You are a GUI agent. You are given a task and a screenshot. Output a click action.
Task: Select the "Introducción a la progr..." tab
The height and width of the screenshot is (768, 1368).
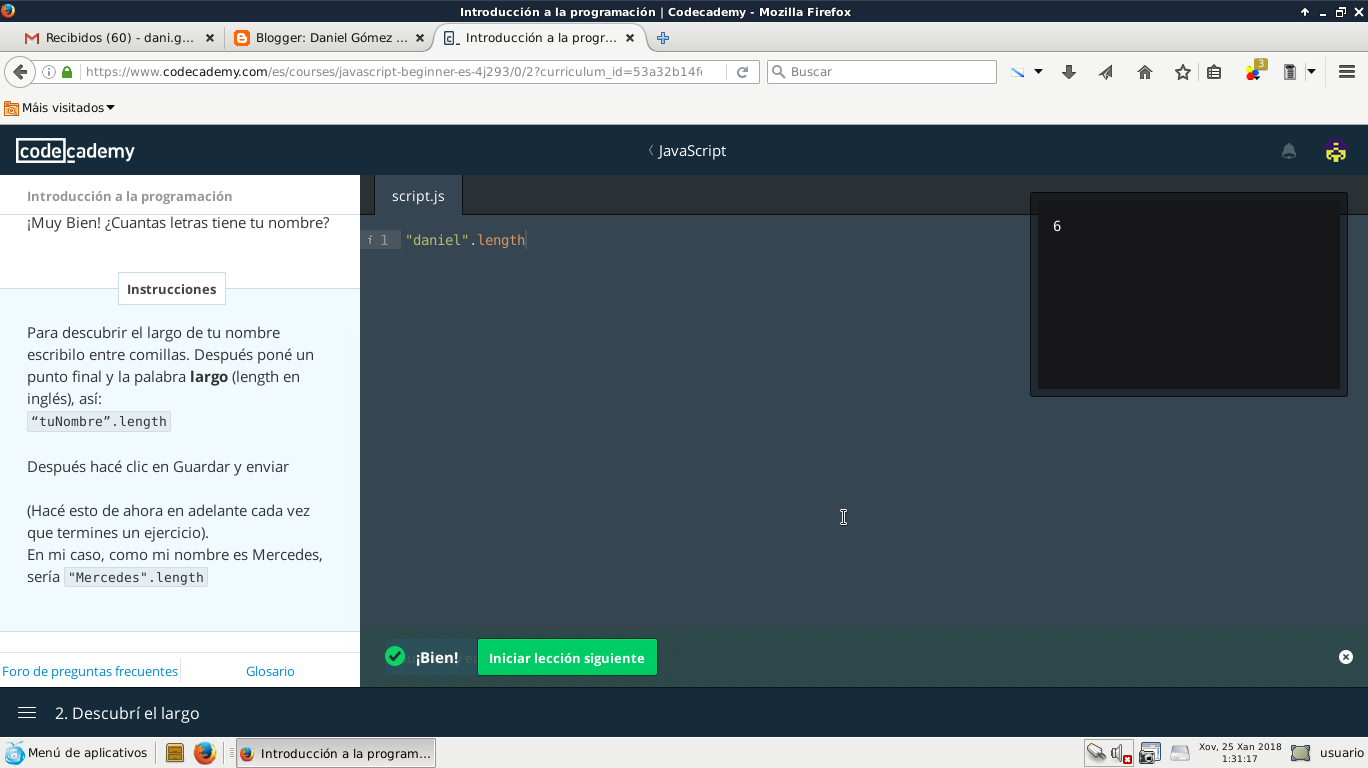point(540,38)
